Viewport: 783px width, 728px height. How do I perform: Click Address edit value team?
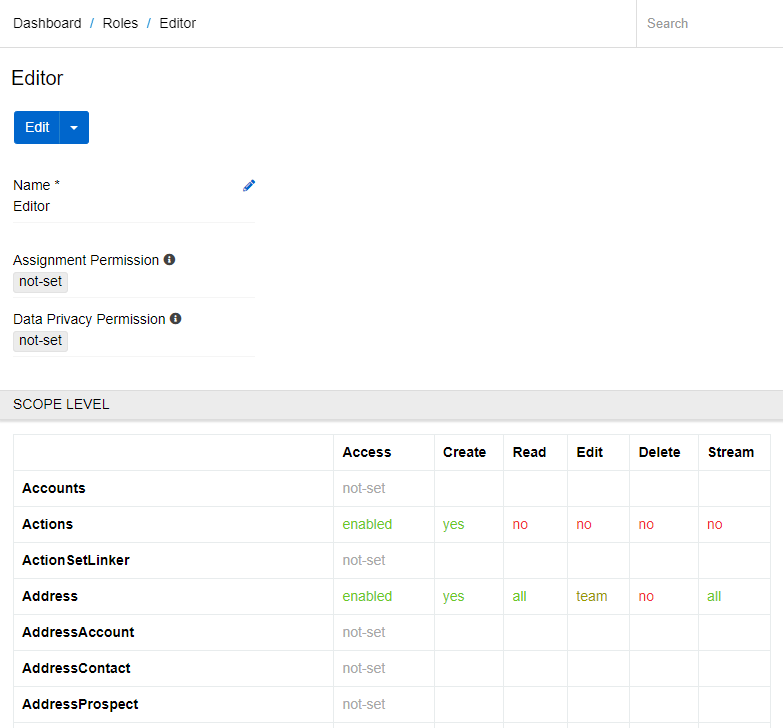coord(592,596)
